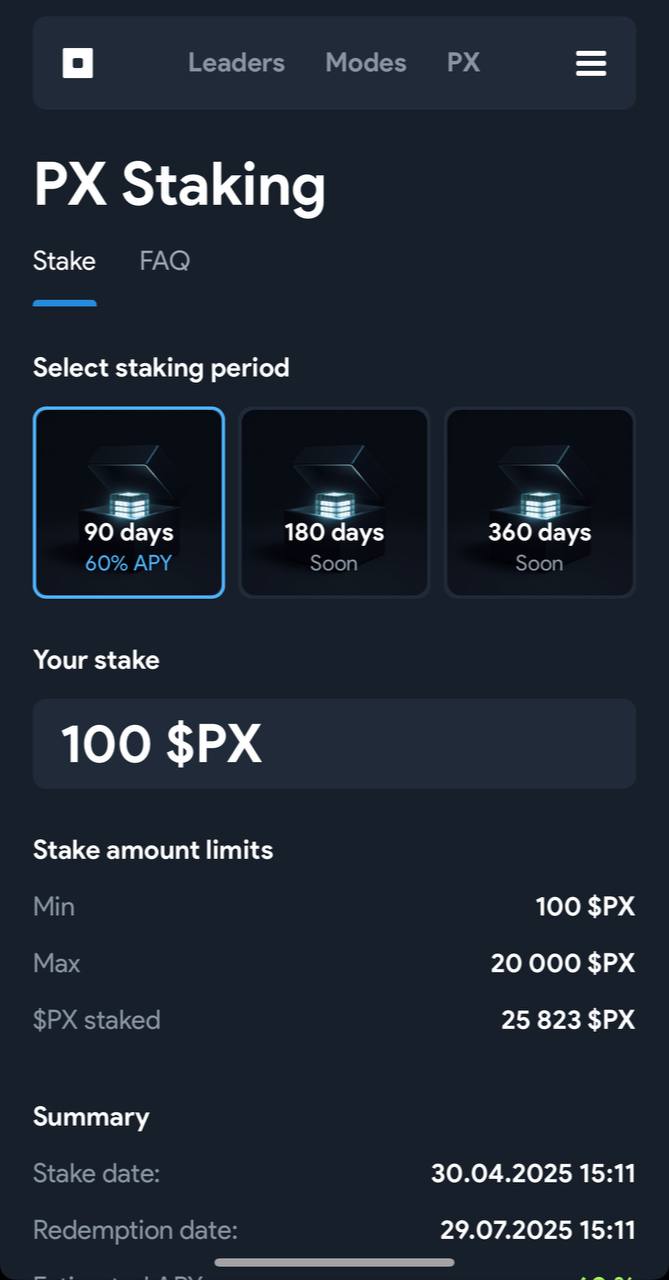Image resolution: width=669 pixels, height=1280 pixels.
Task: Tap the Stake date value
Action: [x=533, y=1173]
